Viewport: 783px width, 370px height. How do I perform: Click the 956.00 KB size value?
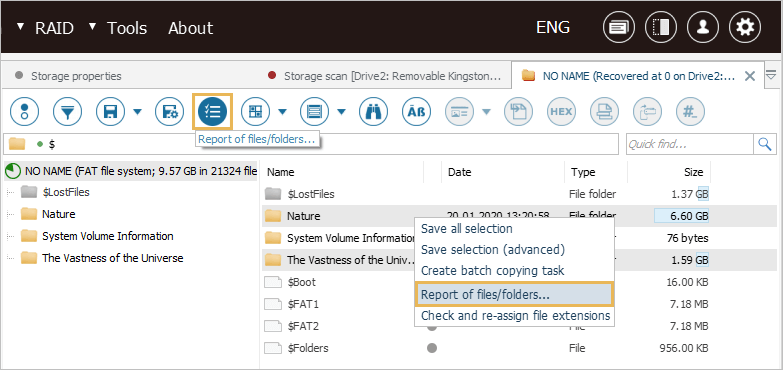[684, 348]
